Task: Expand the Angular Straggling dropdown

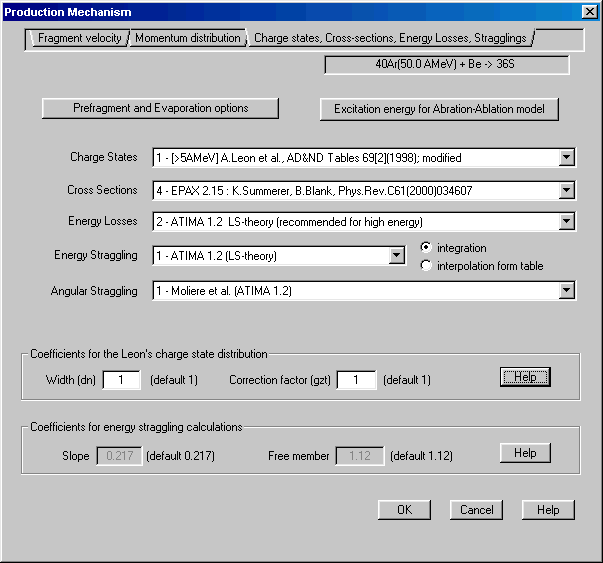Action: (566, 290)
